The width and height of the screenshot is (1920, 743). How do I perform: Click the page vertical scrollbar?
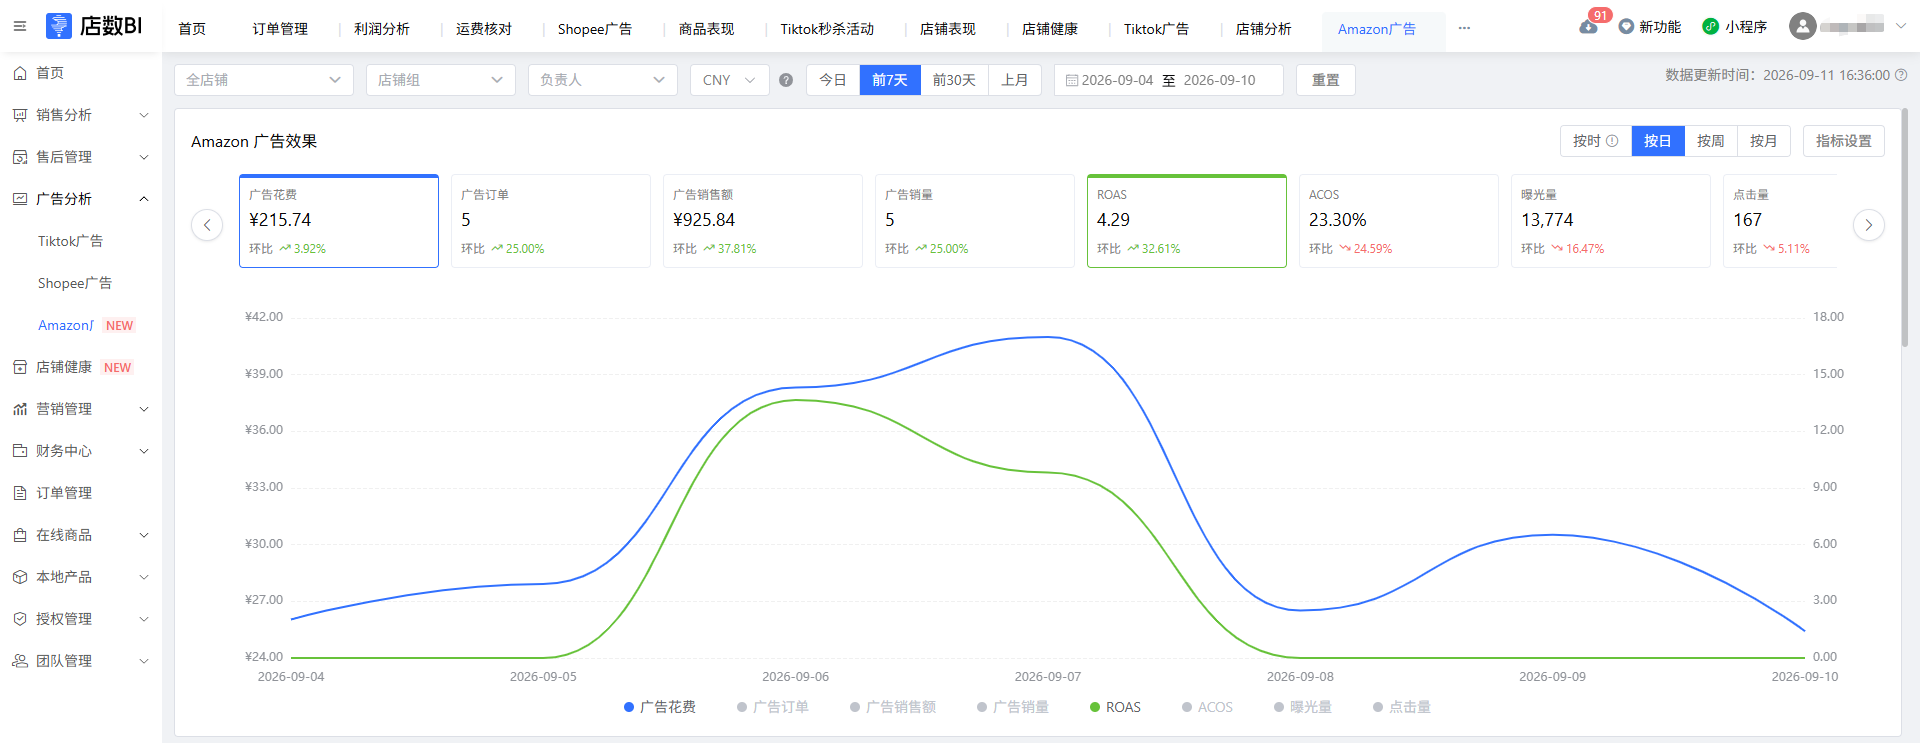point(1905,228)
